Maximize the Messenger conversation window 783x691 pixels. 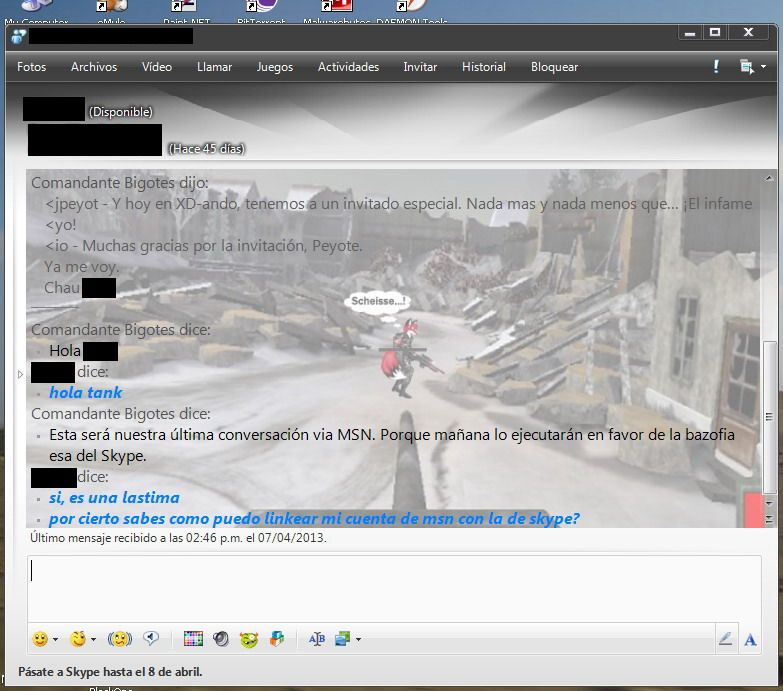click(x=715, y=33)
